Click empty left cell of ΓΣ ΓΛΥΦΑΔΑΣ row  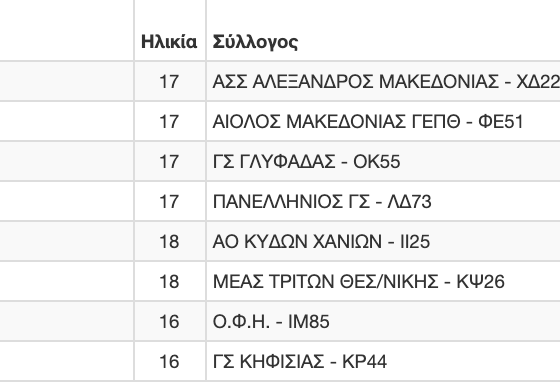click(x=67, y=161)
